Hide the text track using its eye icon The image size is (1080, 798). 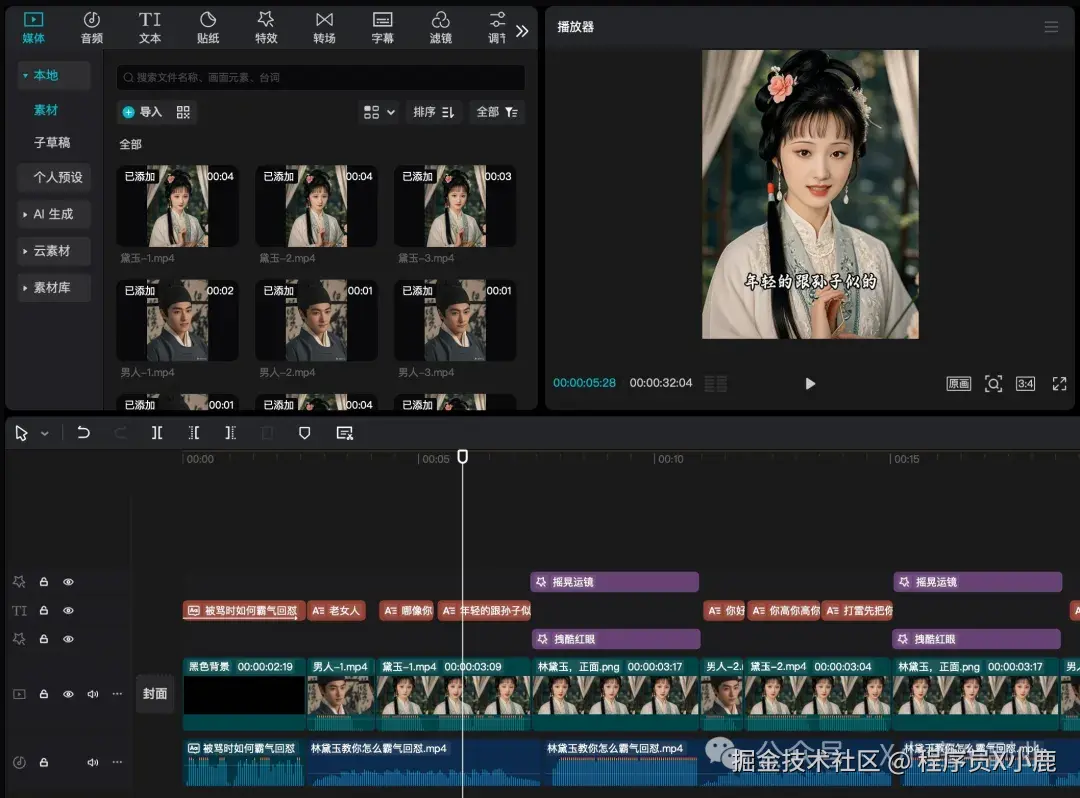pos(69,610)
